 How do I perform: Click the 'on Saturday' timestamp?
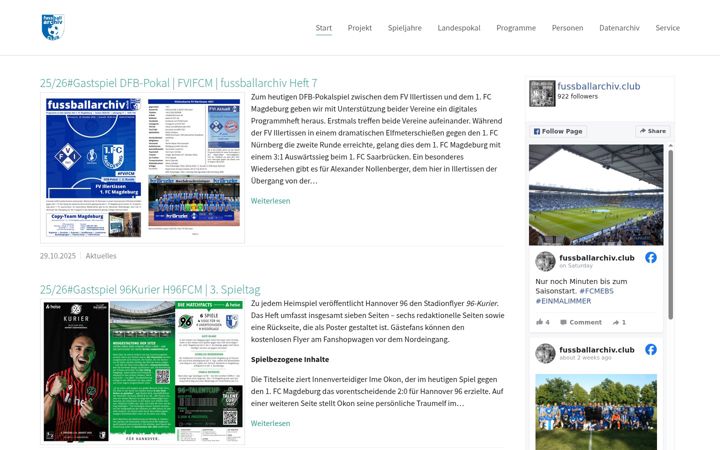click(576, 266)
